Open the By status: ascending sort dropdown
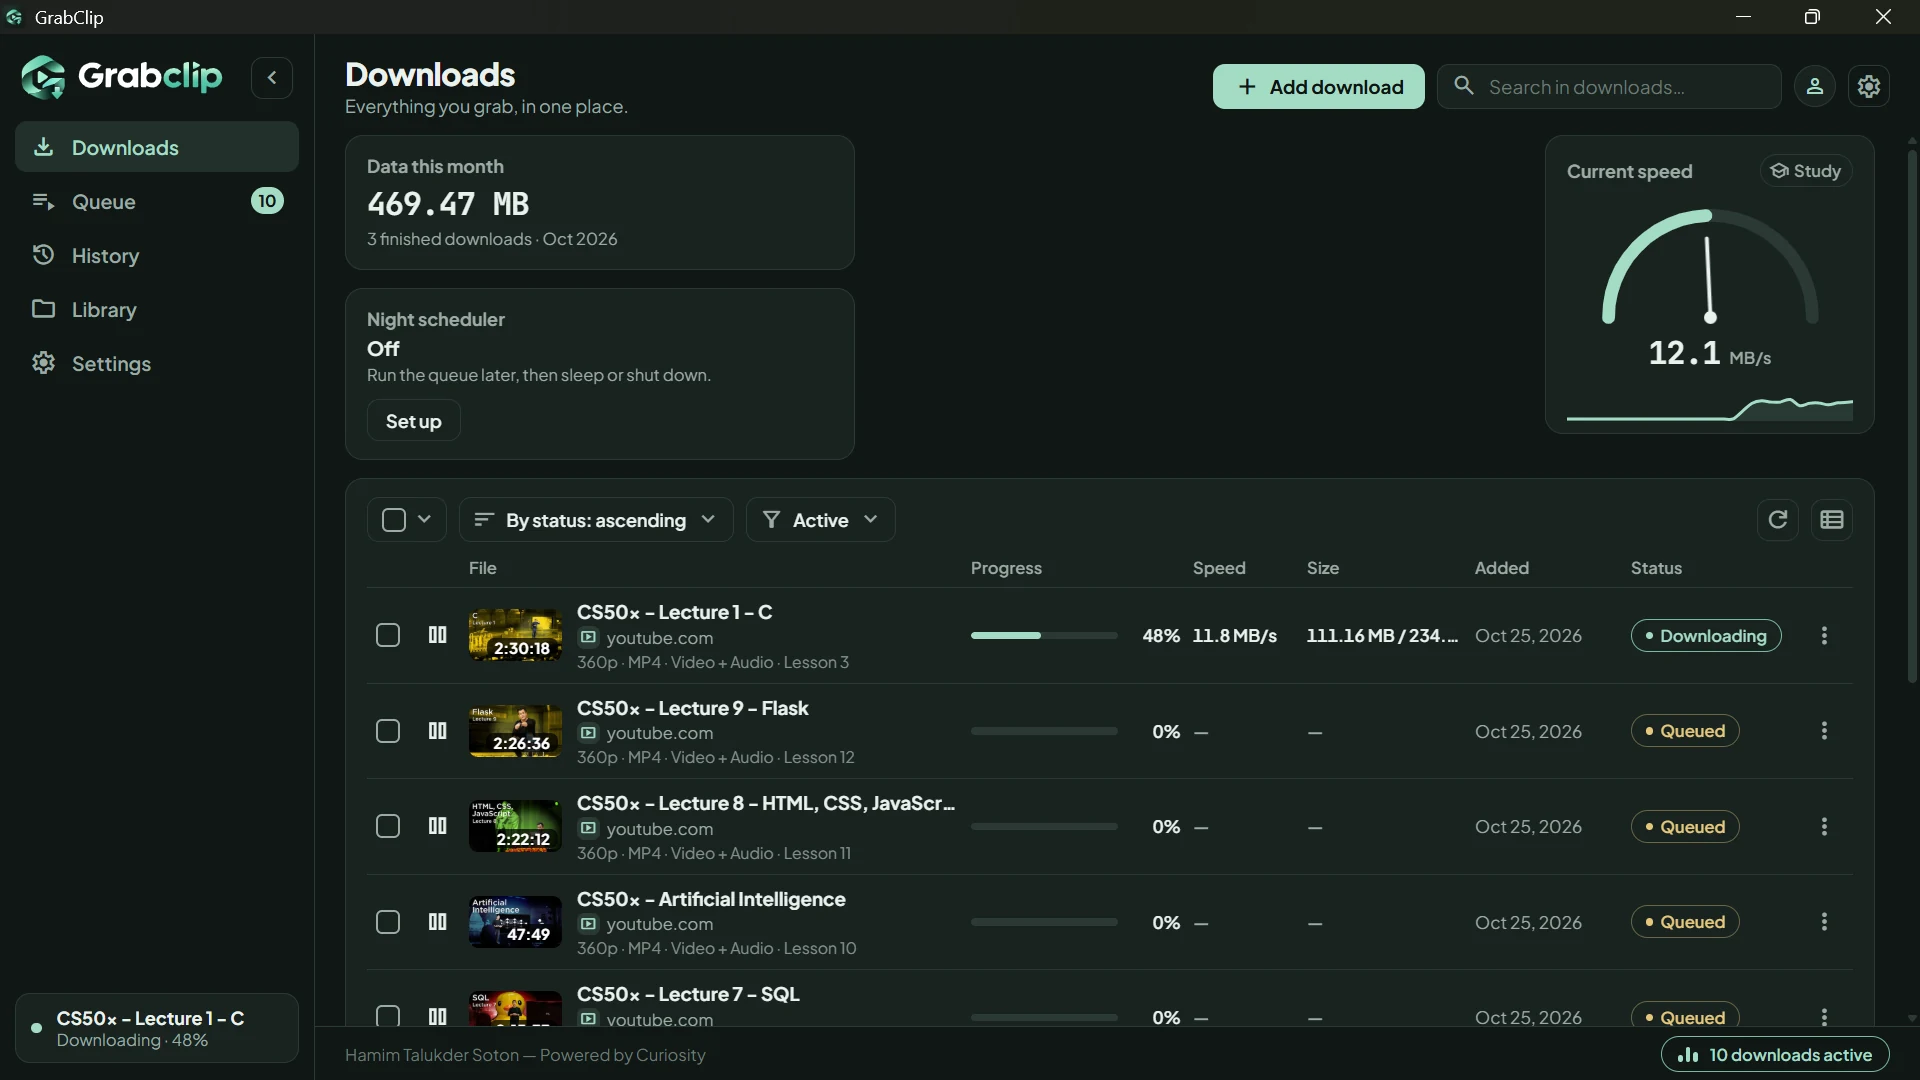The height and width of the screenshot is (1080, 1920). [596, 520]
